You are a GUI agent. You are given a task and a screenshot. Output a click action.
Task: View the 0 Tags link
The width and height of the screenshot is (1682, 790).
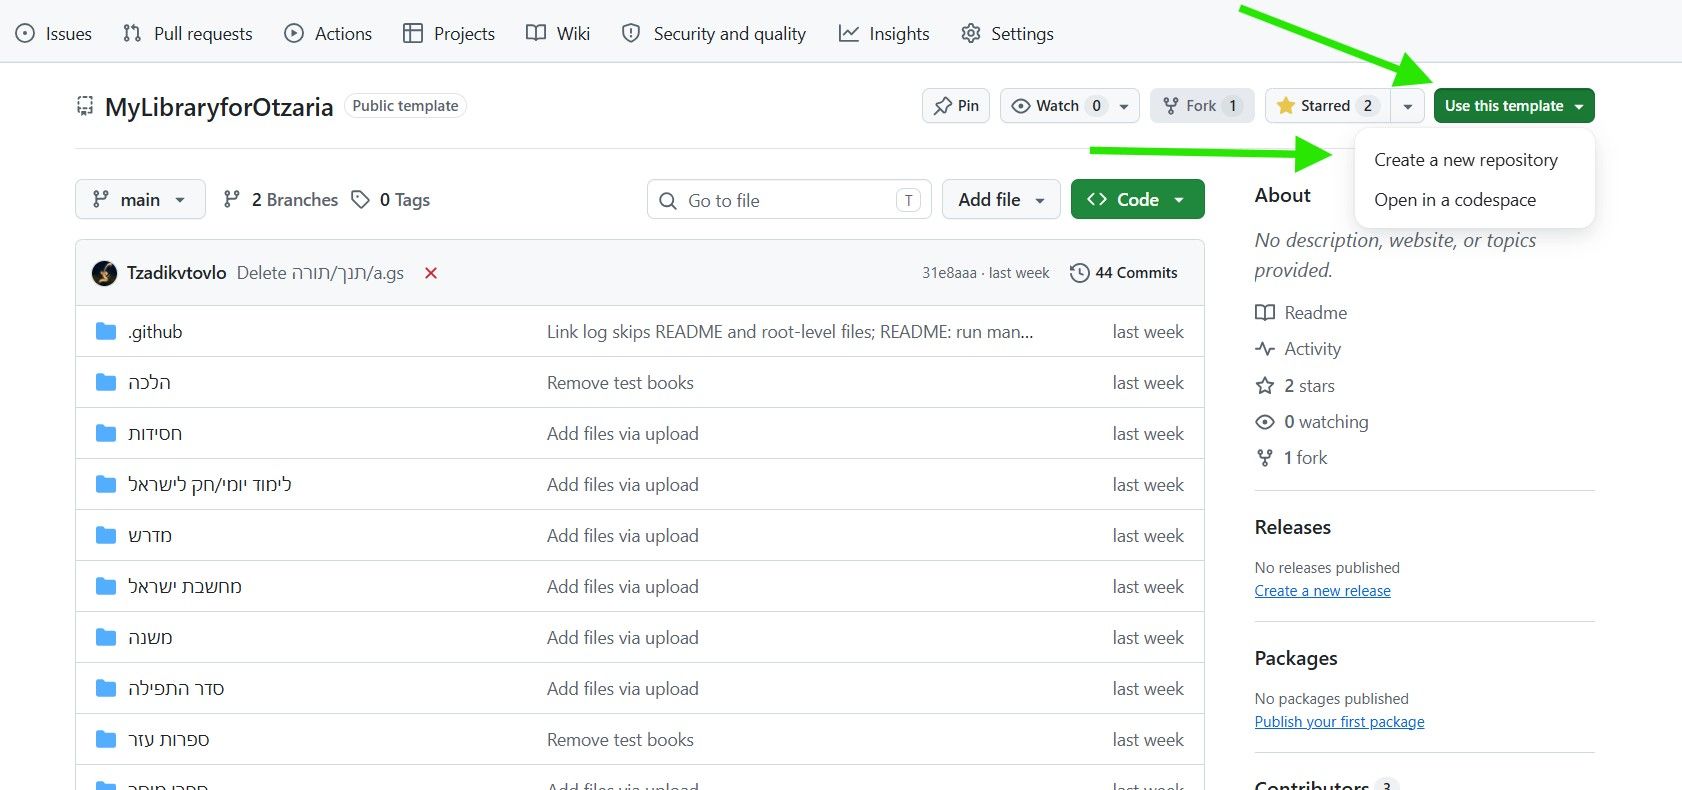391,200
